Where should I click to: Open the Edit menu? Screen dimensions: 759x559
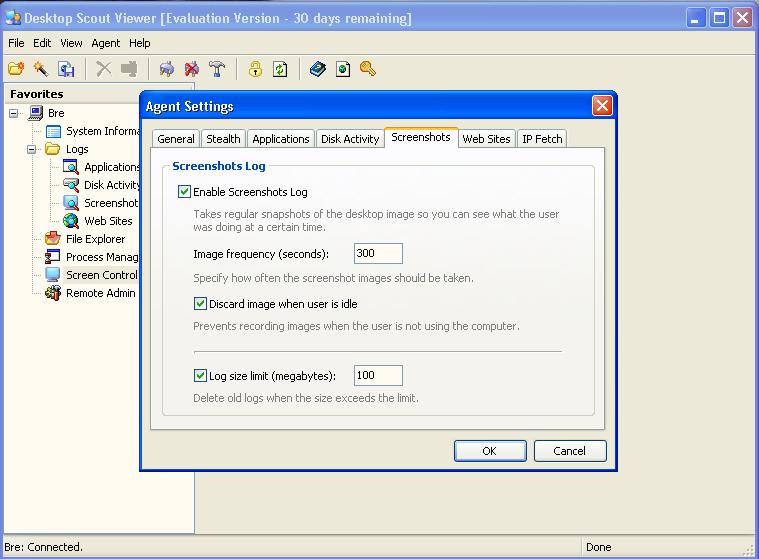pos(42,43)
